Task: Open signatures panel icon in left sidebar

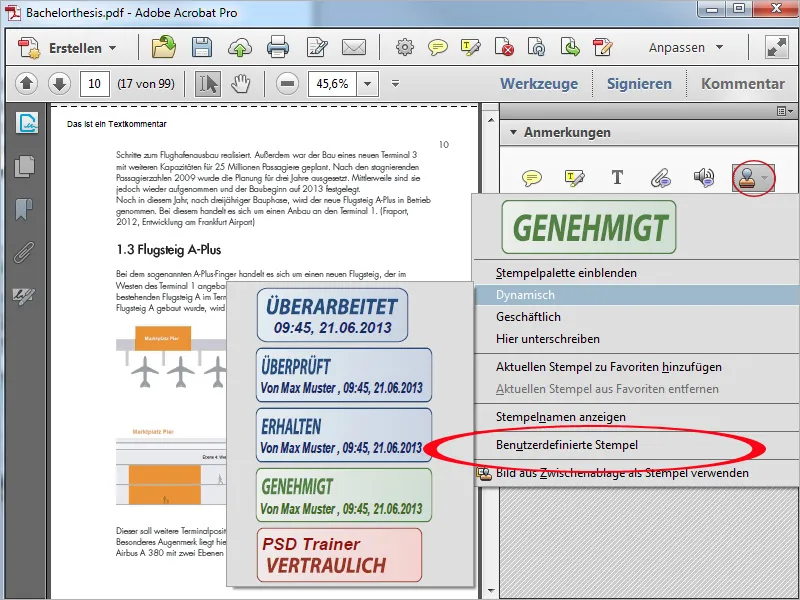Action: [x=26, y=123]
